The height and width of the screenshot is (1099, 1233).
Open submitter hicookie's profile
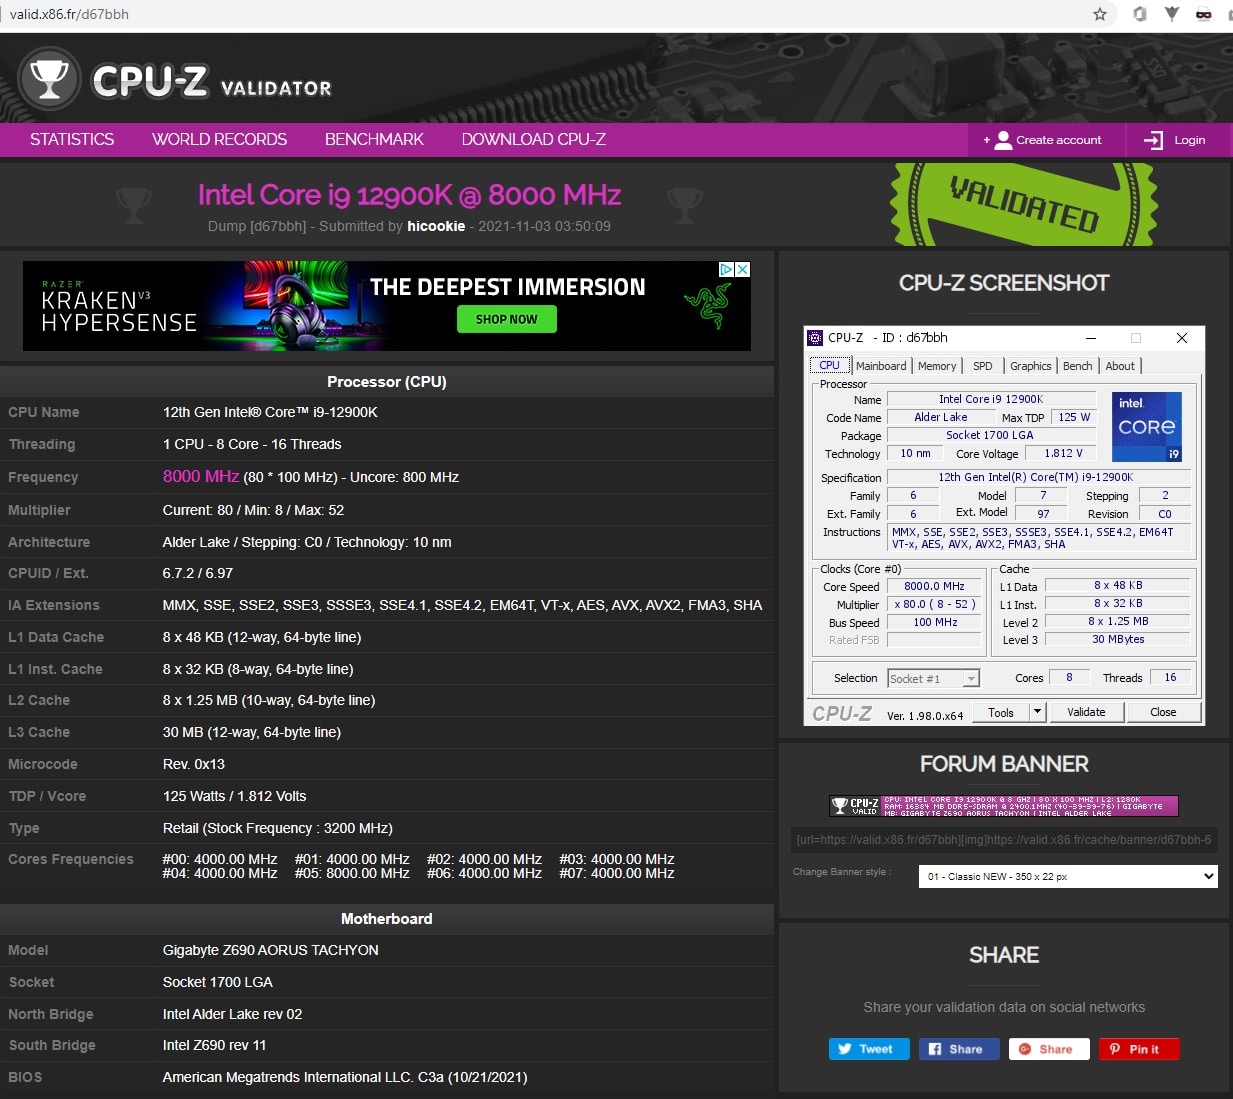[x=436, y=226]
